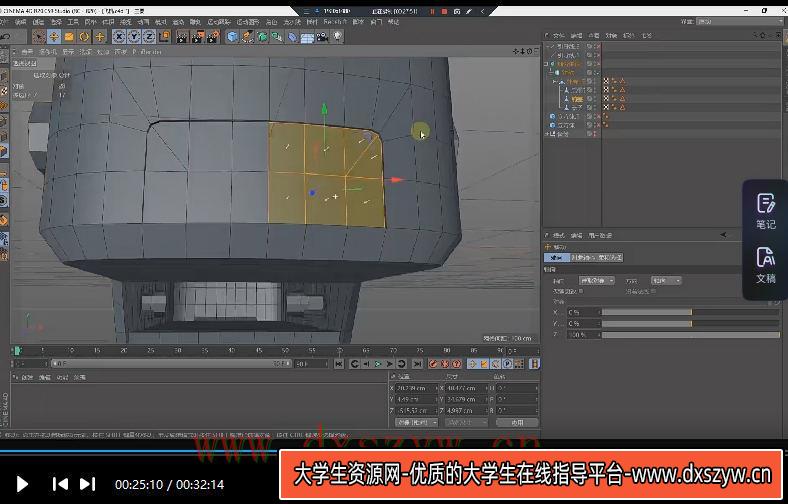The height and width of the screenshot is (504, 788).
Task: Add a light object
Action: tap(338, 37)
